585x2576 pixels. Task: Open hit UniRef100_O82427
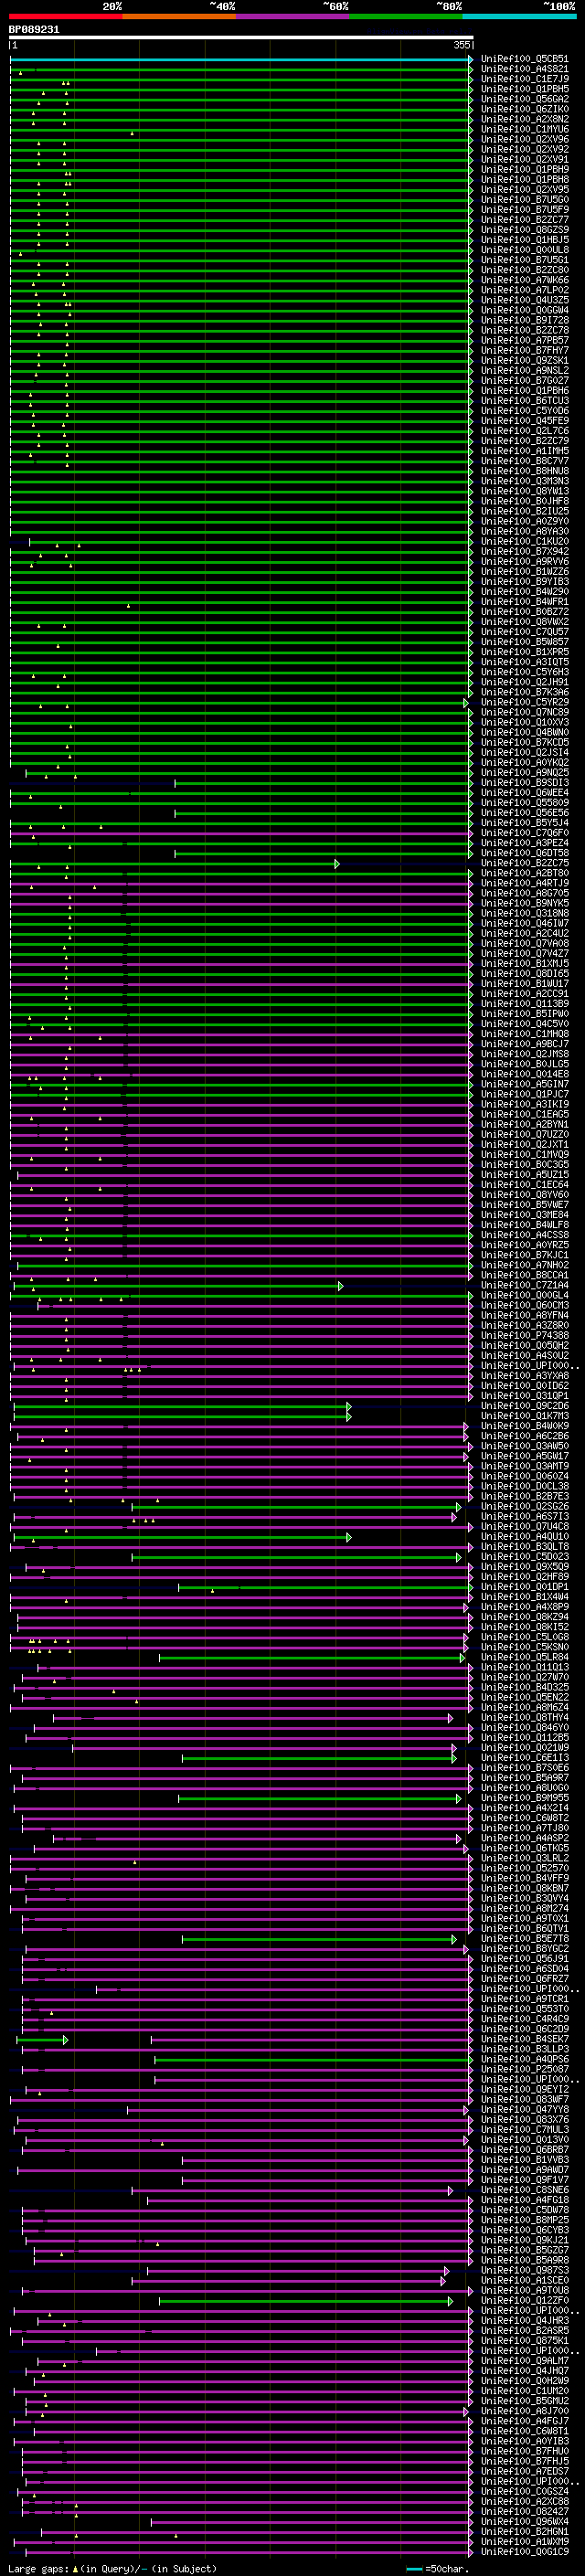pyautogui.click(x=524, y=2512)
